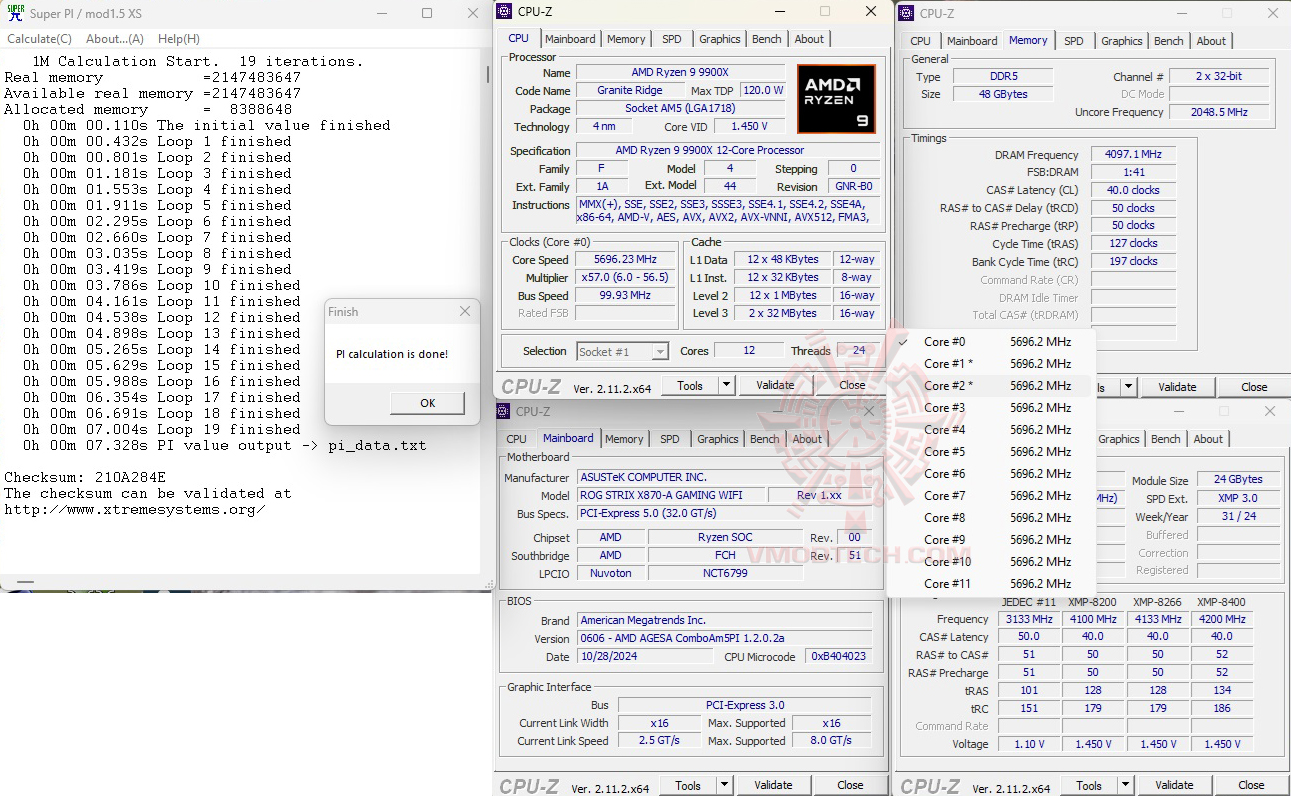Close the Finish dialog with its X
Viewport: 1291px width, 796px height.
click(465, 312)
